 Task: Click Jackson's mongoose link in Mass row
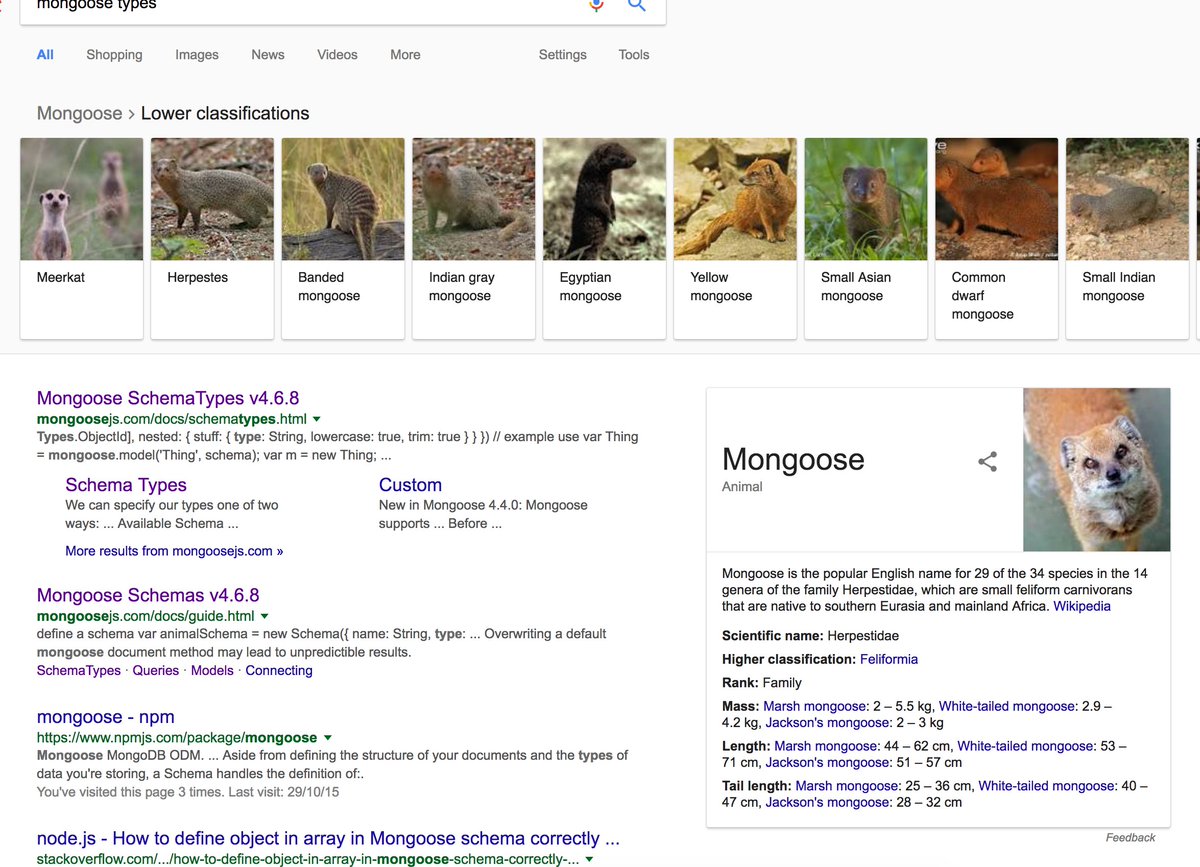[x=828, y=722]
